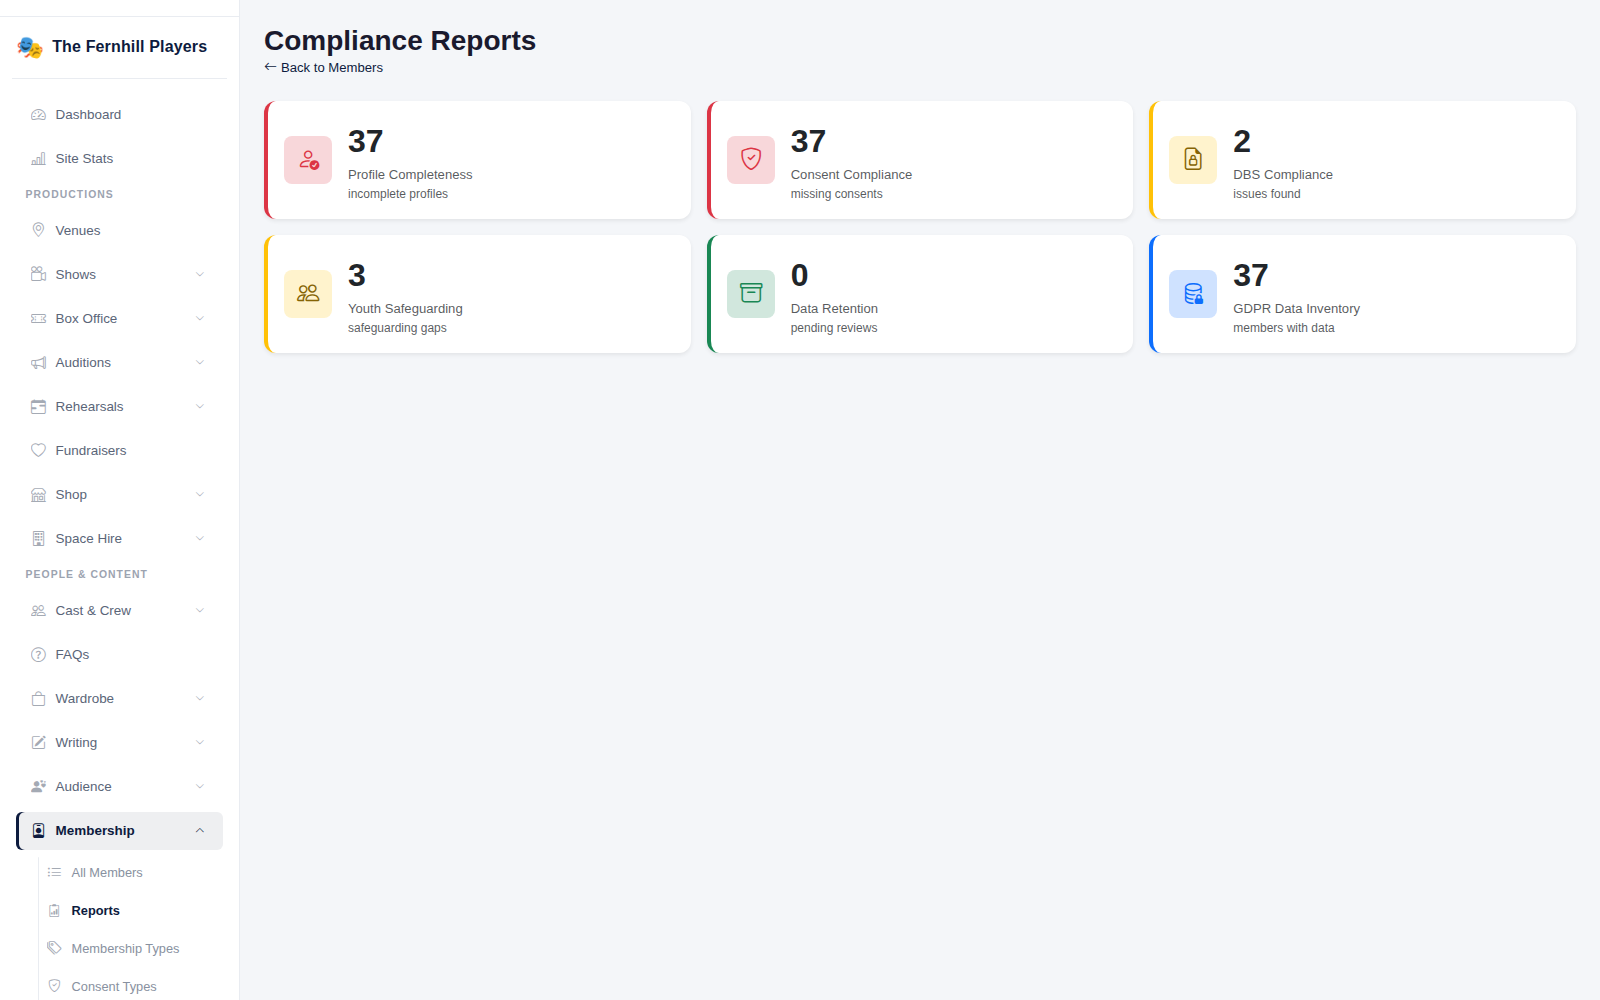Open the Site Stats sidebar link

click(119, 159)
